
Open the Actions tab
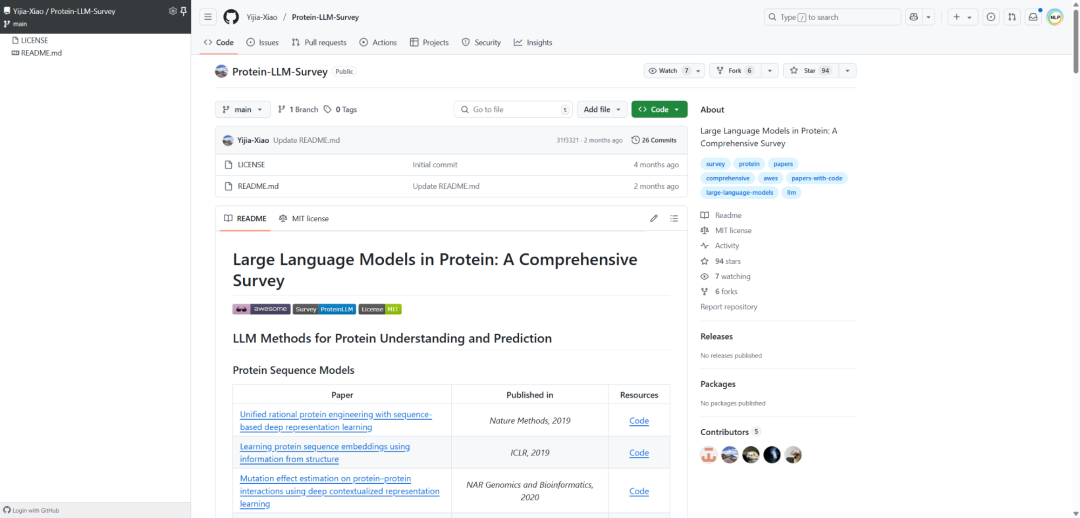click(x=378, y=43)
